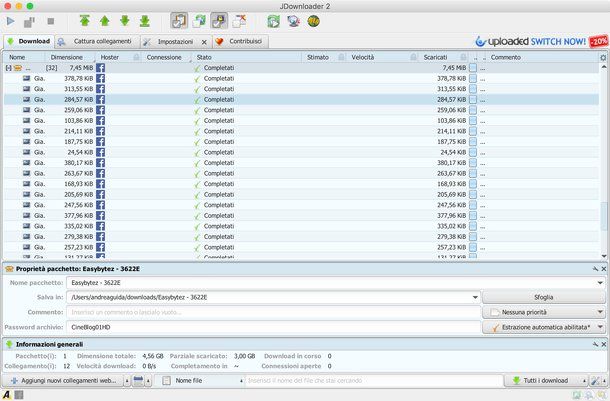Toggle automatic reconnect in the toolbar
The height and width of the screenshot is (401, 610).
point(199,21)
